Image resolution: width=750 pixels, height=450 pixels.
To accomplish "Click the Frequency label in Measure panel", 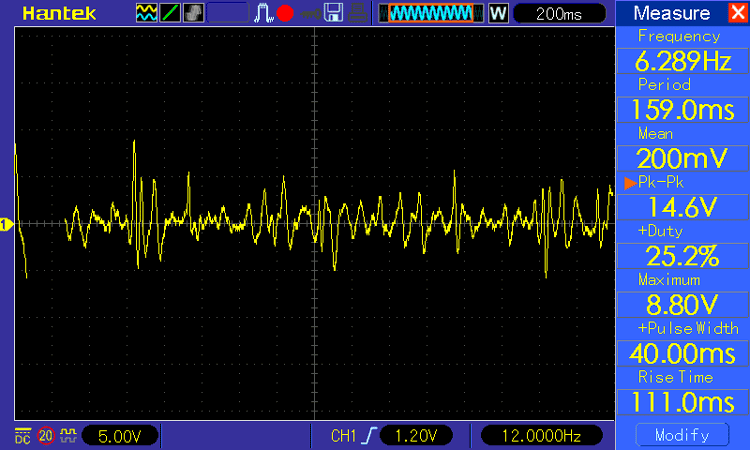I will (x=679, y=36).
